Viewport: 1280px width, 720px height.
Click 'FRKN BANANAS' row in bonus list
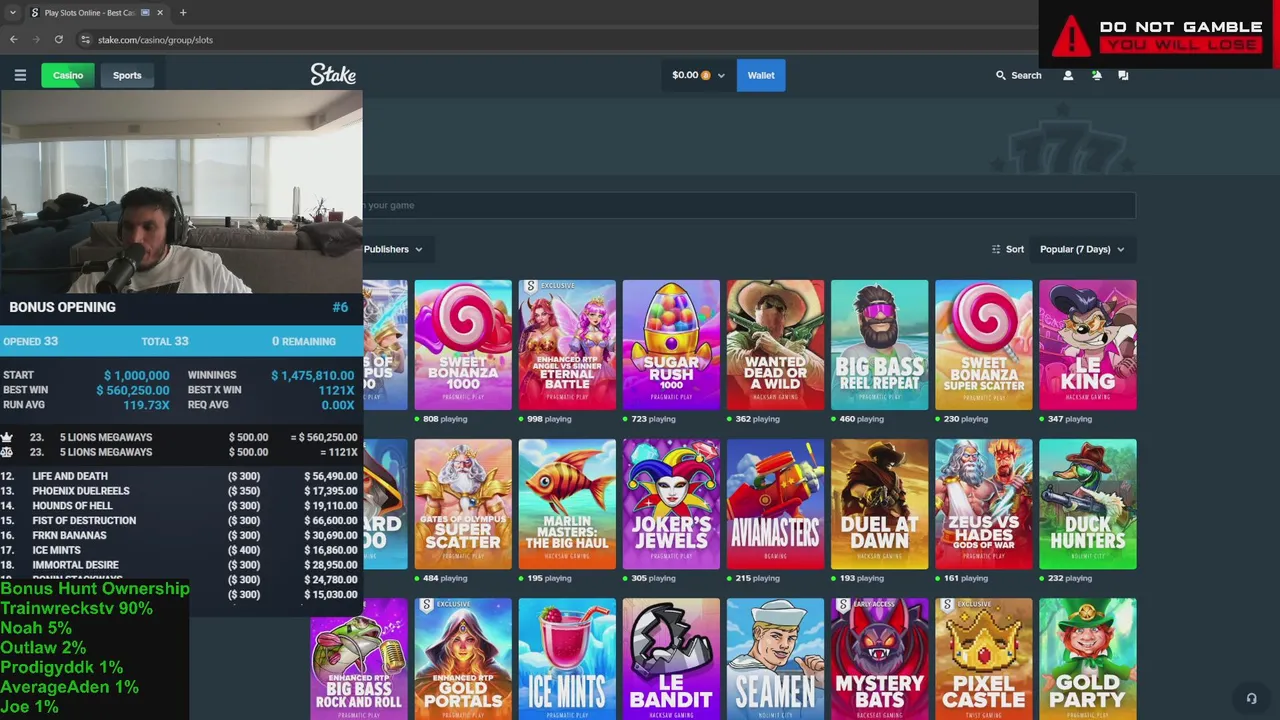click(180, 535)
